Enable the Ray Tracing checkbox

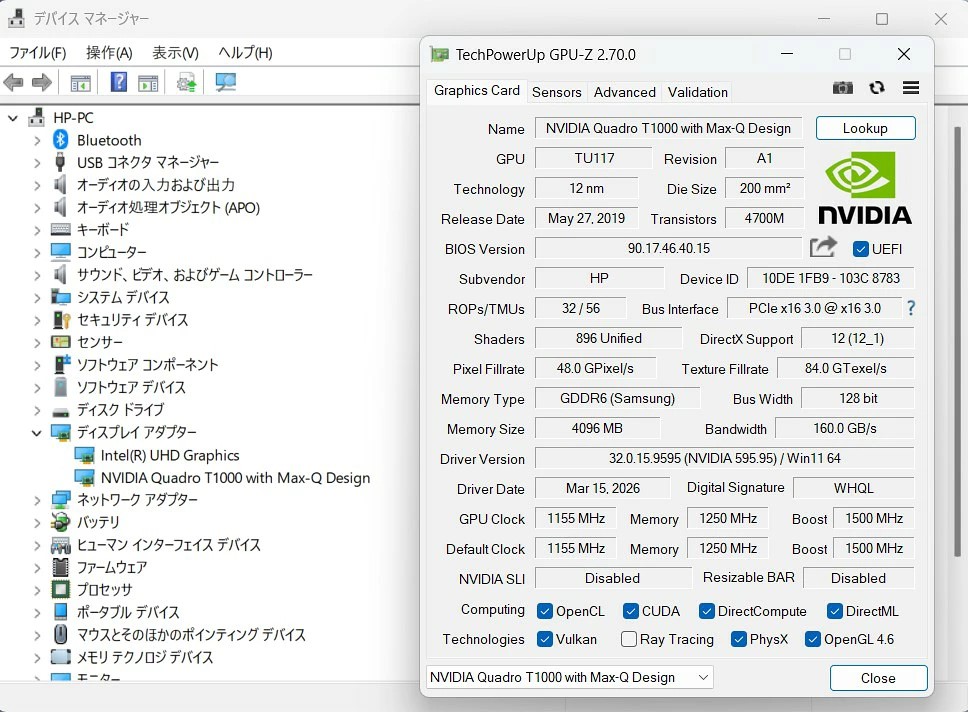pyautogui.click(x=628, y=639)
